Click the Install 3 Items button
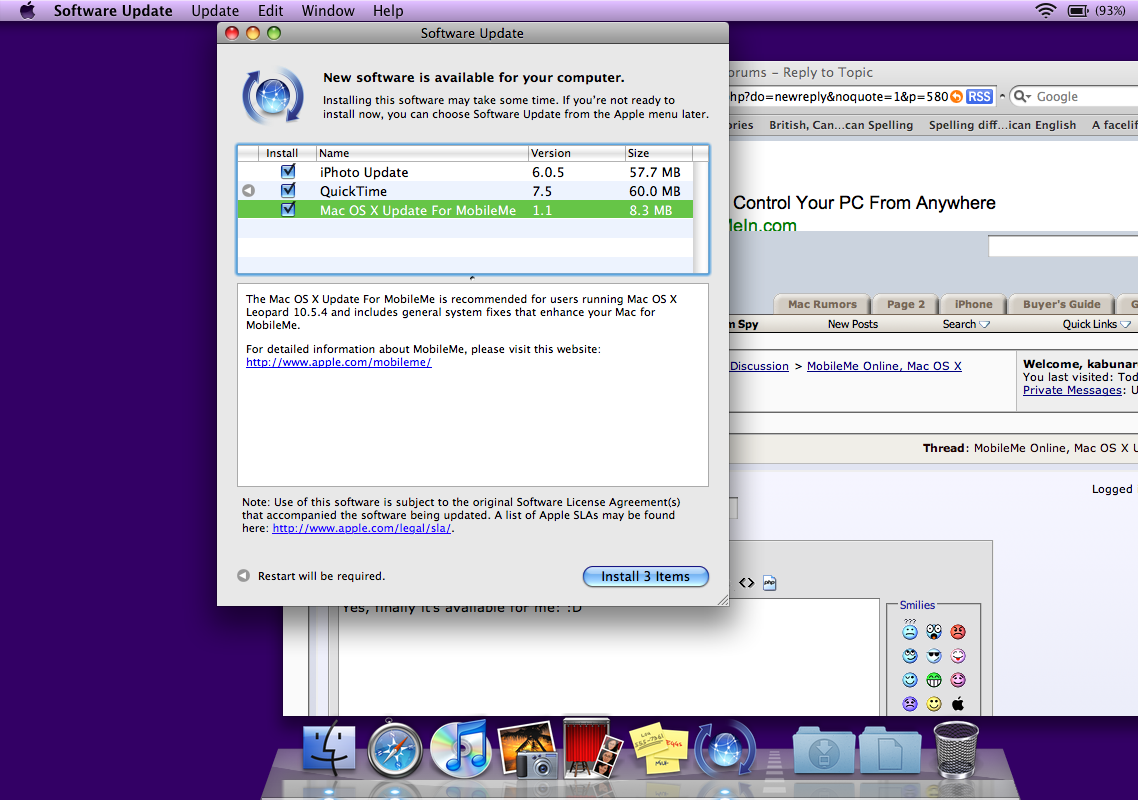Viewport: 1138px width, 800px height. (645, 576)
